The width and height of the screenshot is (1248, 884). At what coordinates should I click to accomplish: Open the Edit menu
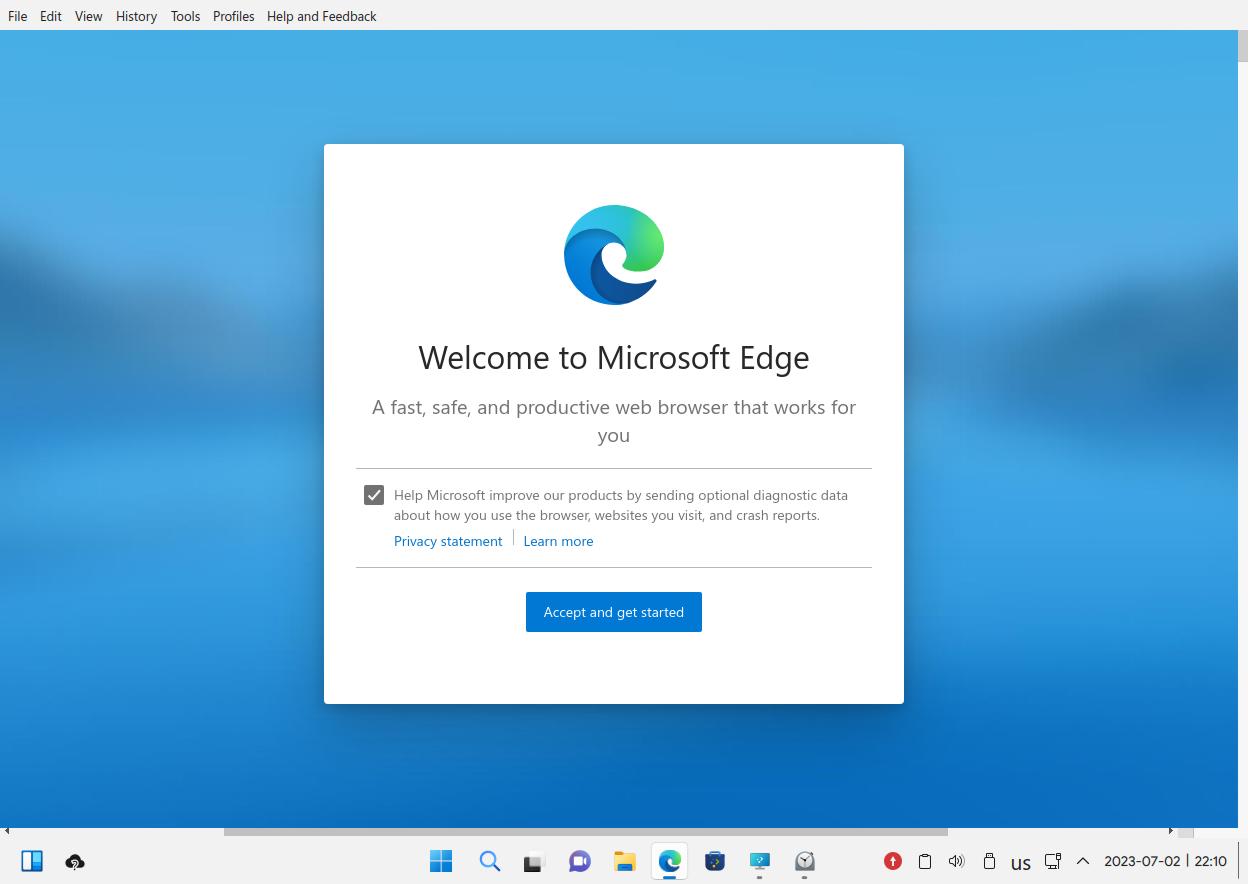[51, 16]
